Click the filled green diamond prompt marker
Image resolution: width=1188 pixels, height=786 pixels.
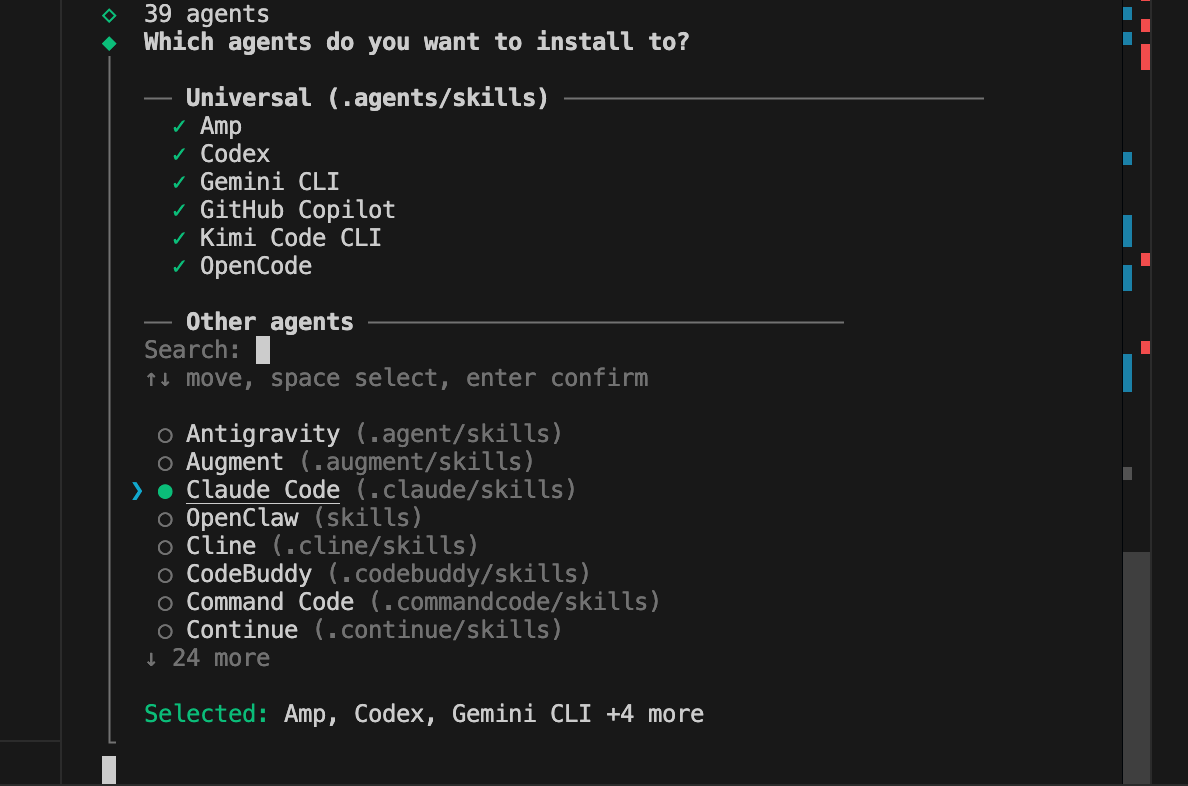pos(109,43)
